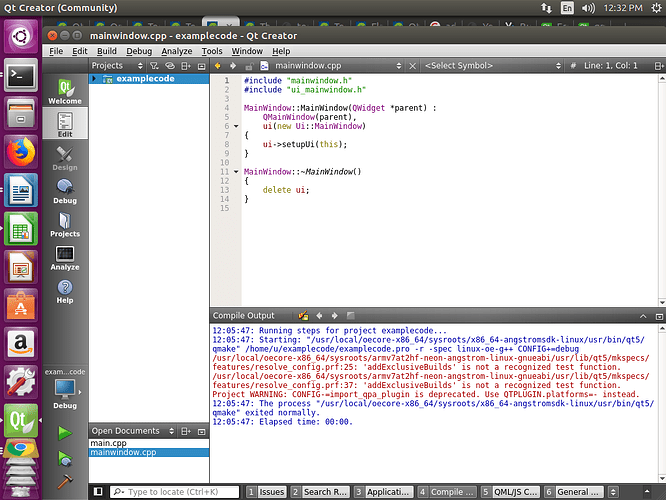
Task: Open the Open Documents view dropdown
Action: 133,431
